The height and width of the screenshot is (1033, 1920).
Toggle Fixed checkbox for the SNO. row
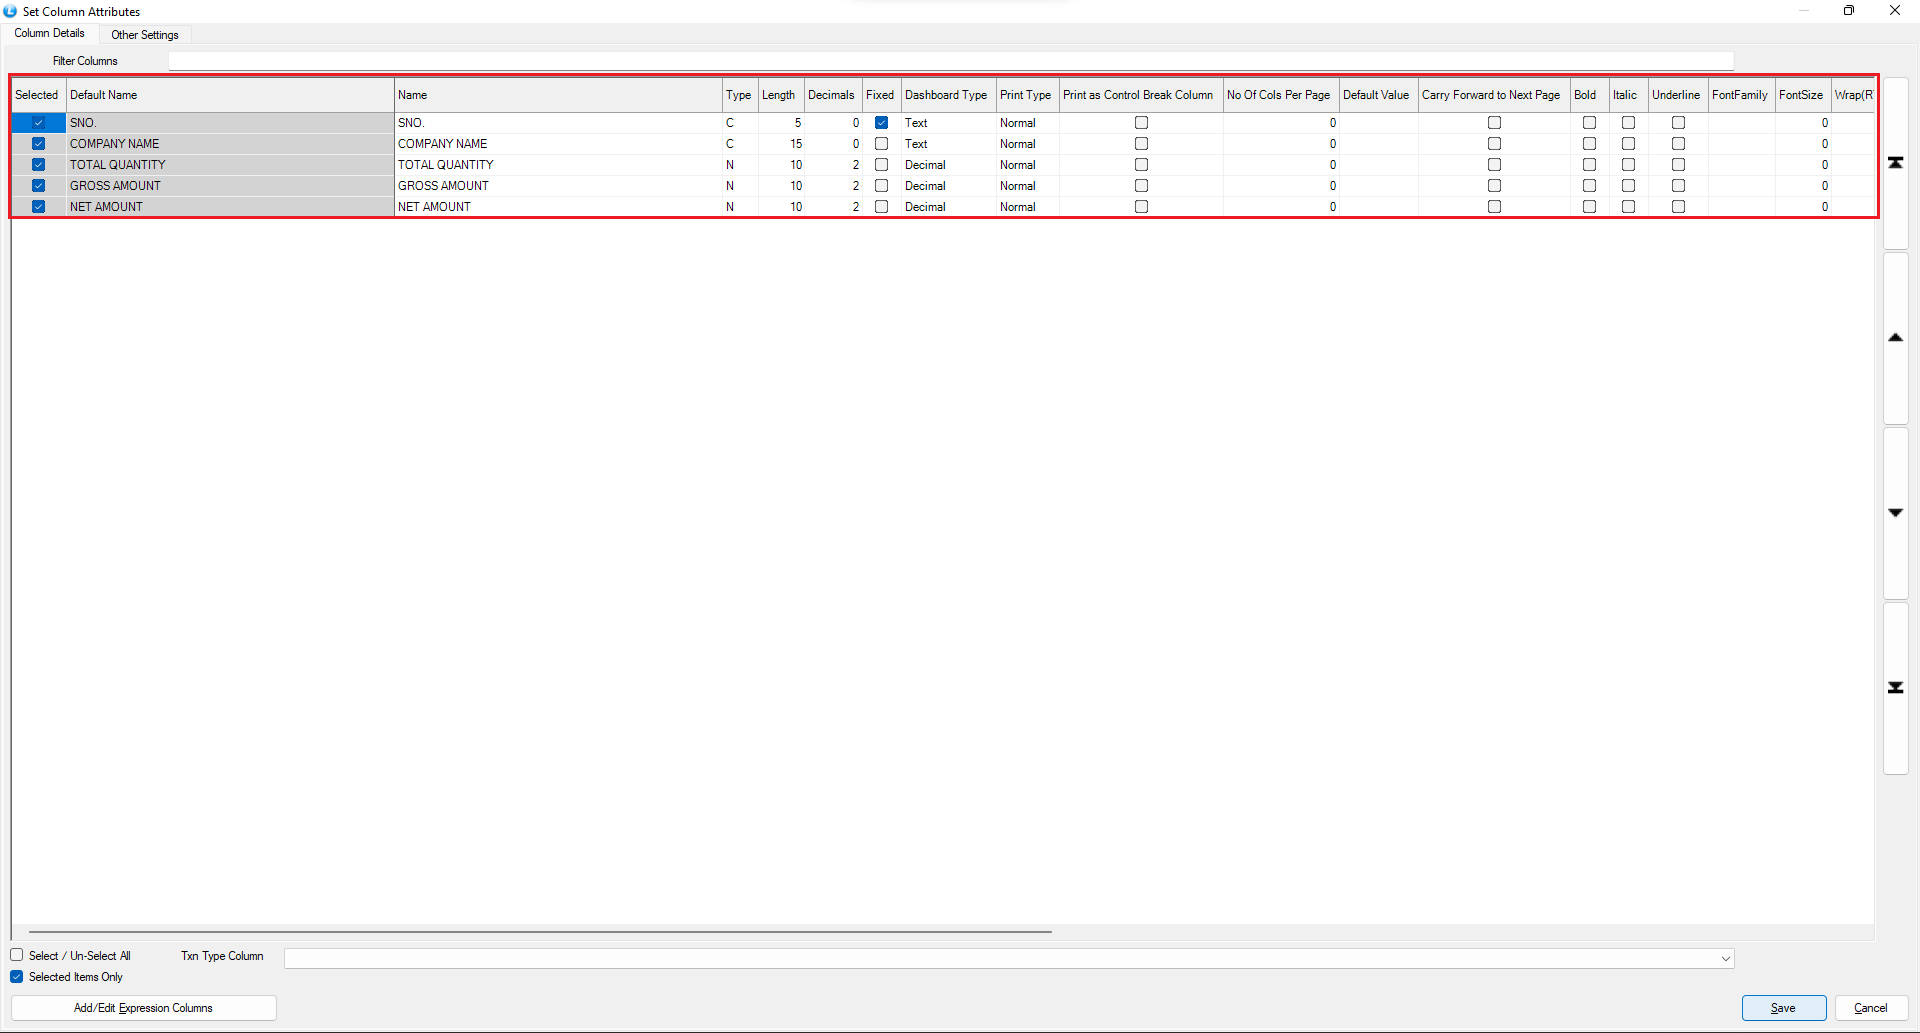[881, 123]
